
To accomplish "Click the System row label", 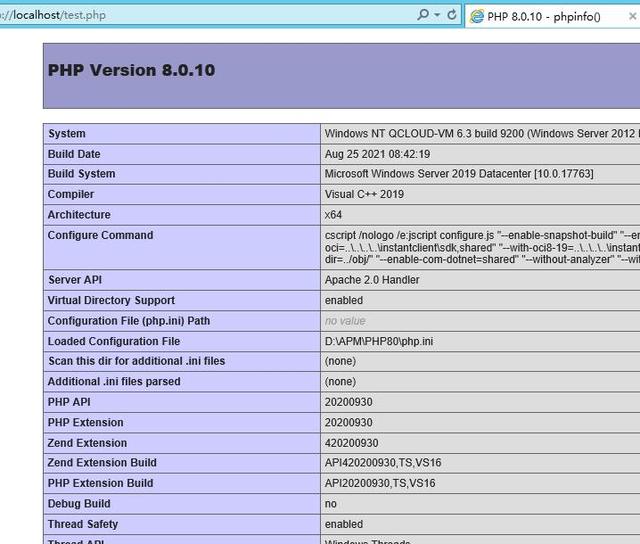I will (67, 133).
